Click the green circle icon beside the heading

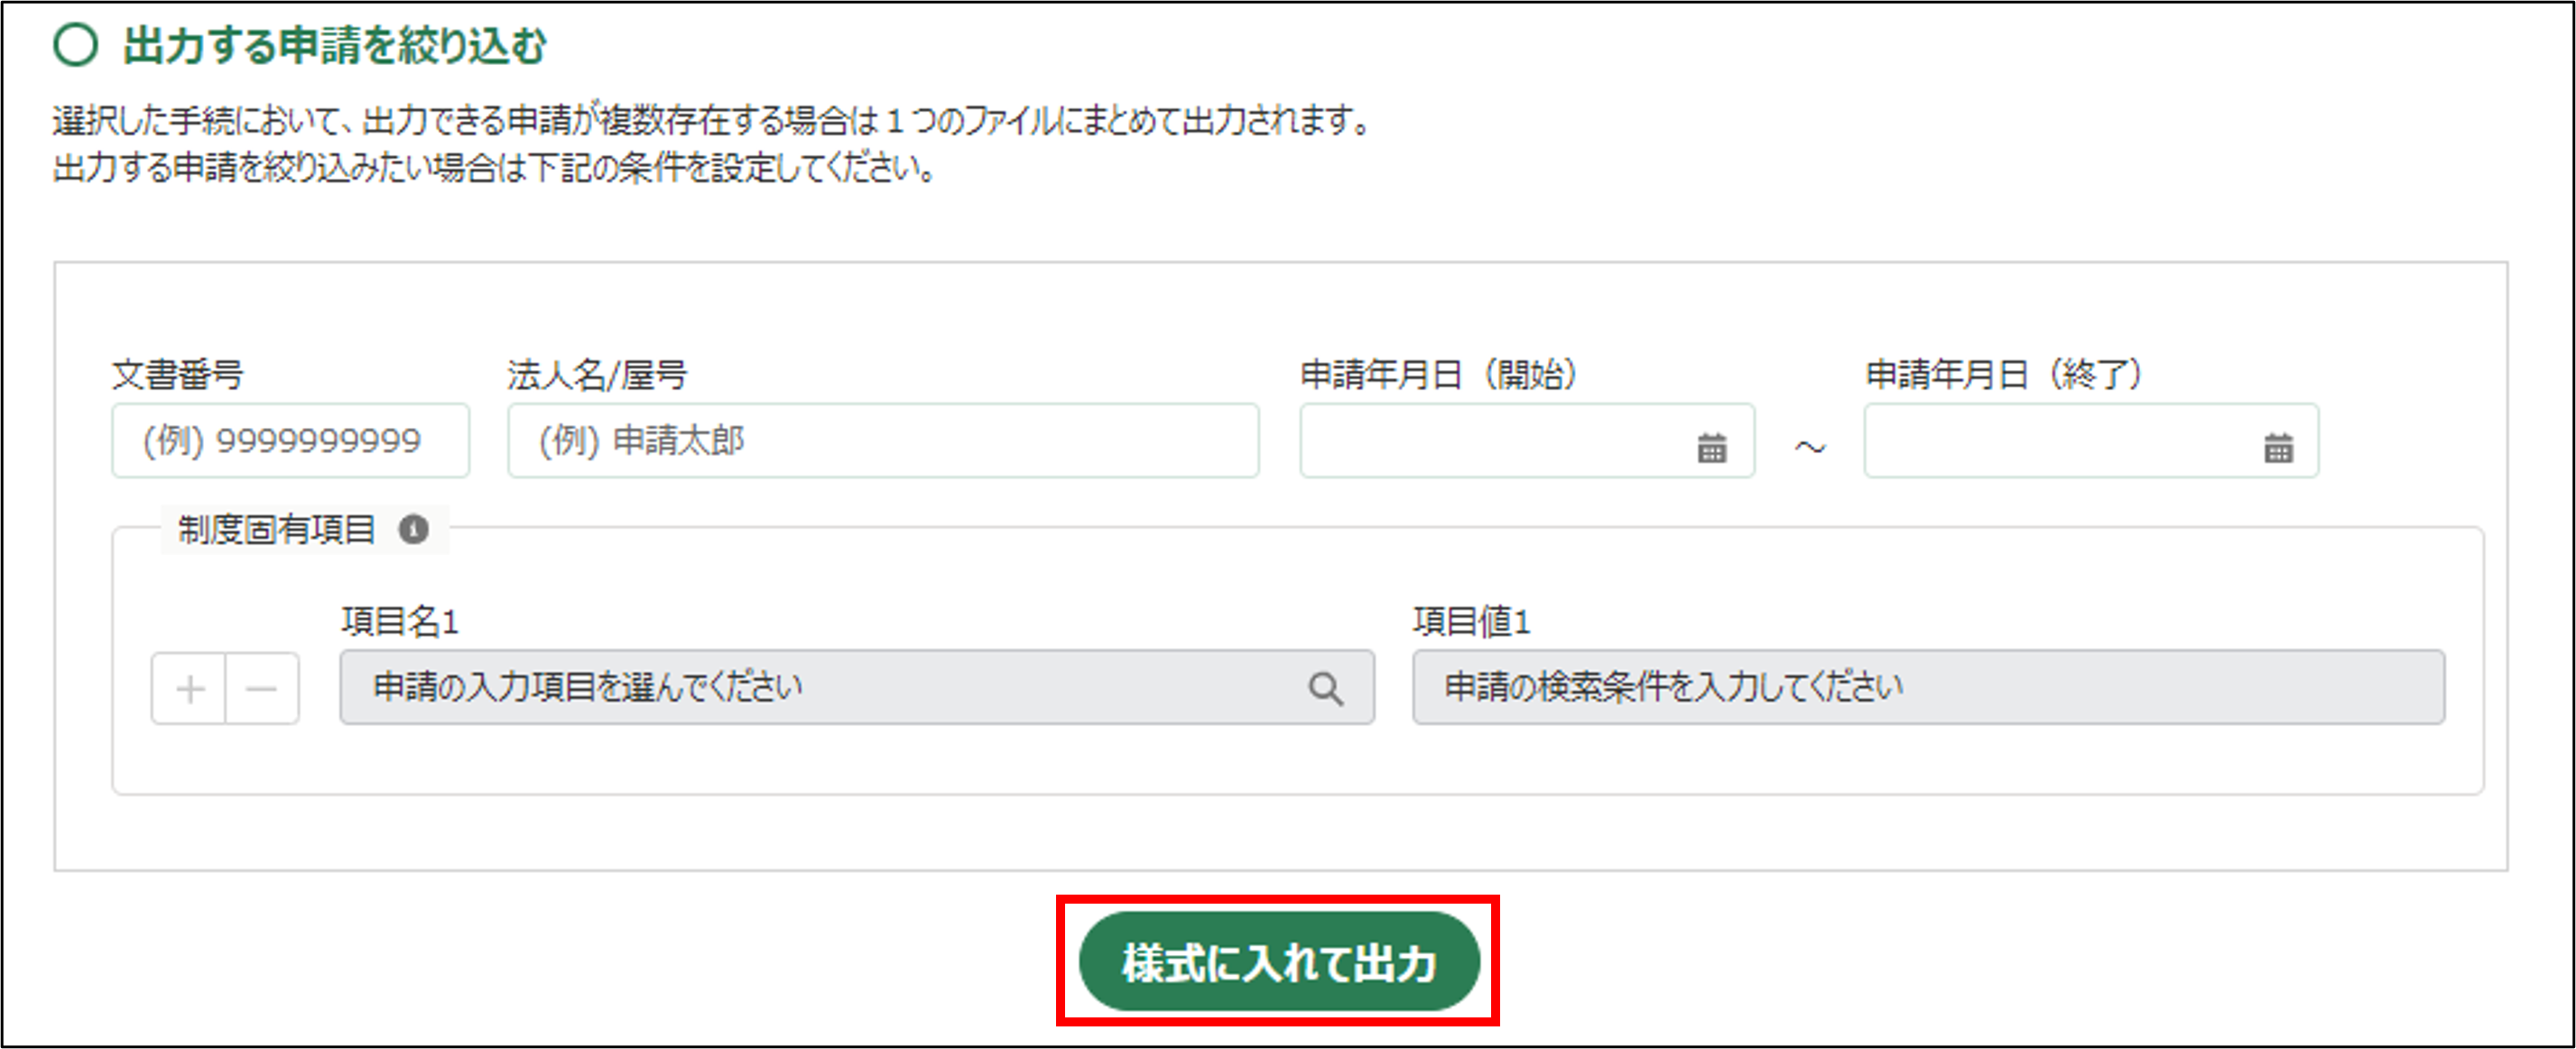tap(76, 45)
